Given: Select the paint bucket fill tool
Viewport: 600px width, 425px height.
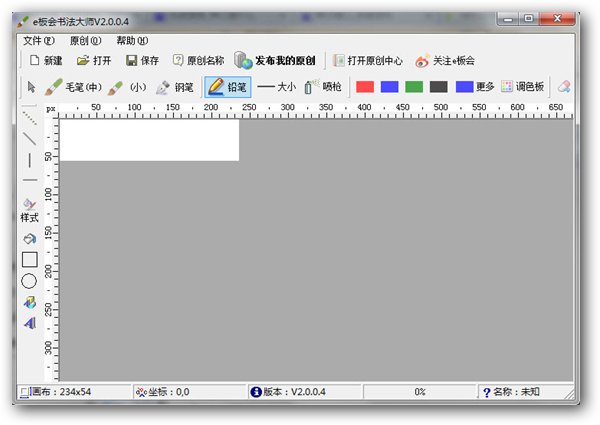Looking at the screenshot, I should [29, 239].
